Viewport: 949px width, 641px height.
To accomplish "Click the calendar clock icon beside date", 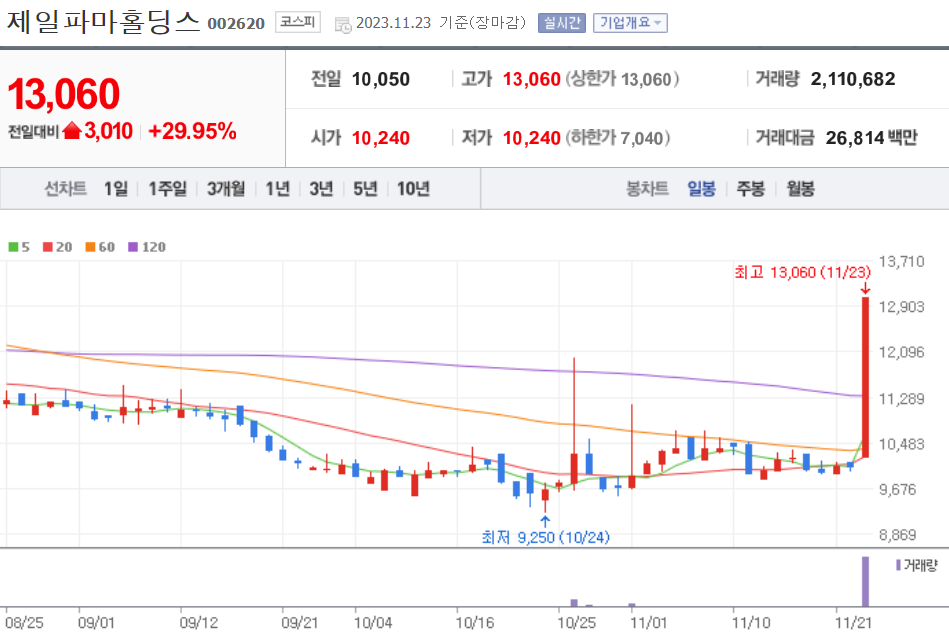I will tap(343, 25).
